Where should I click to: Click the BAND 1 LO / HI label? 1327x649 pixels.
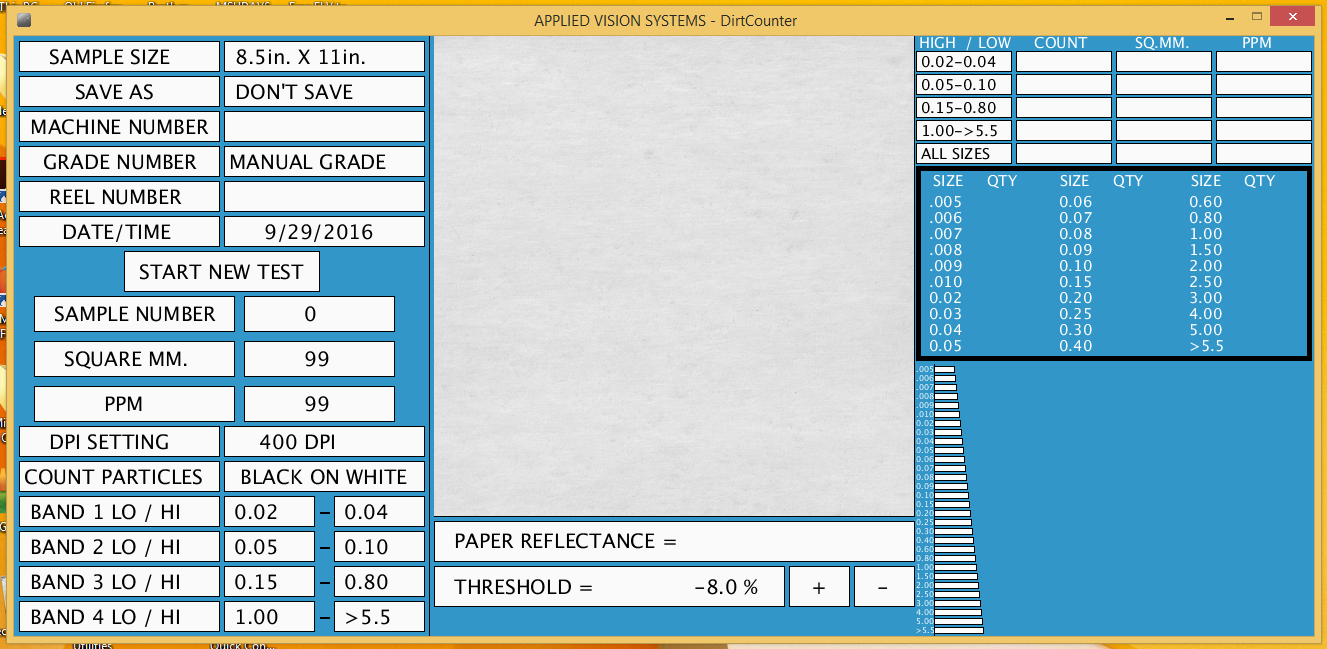pos(119,512)
